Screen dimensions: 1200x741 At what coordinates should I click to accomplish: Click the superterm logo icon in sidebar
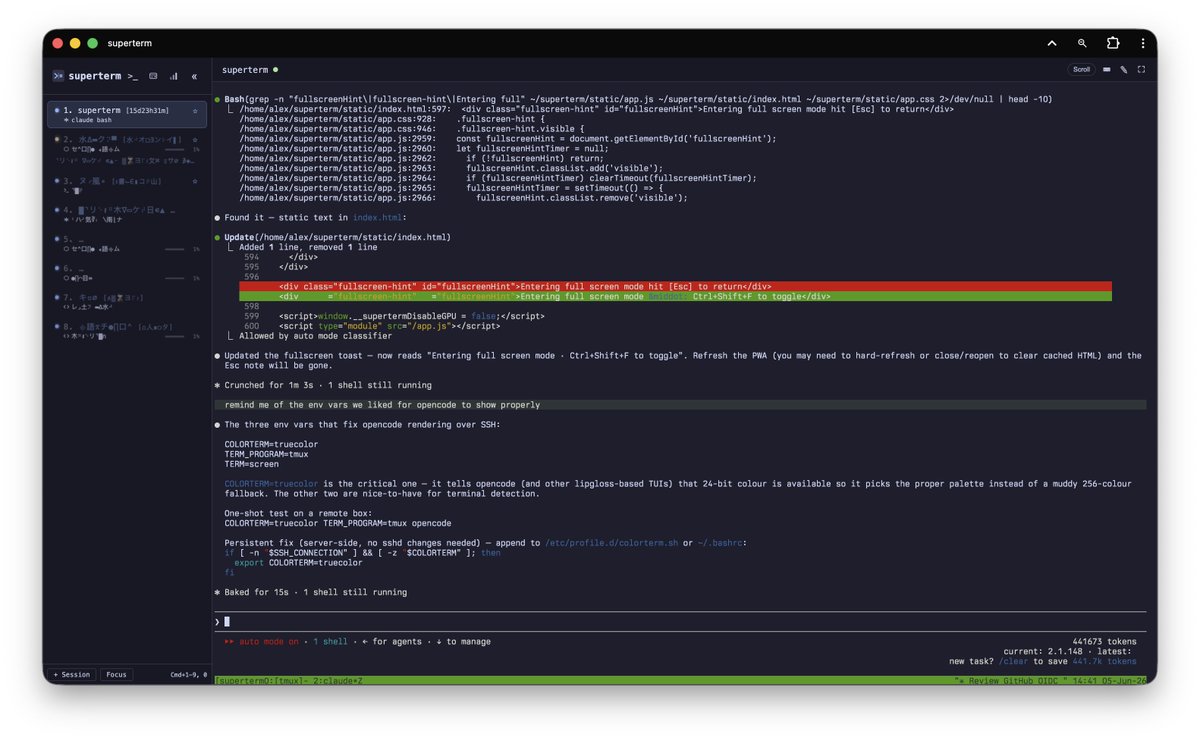click(59, 76)
